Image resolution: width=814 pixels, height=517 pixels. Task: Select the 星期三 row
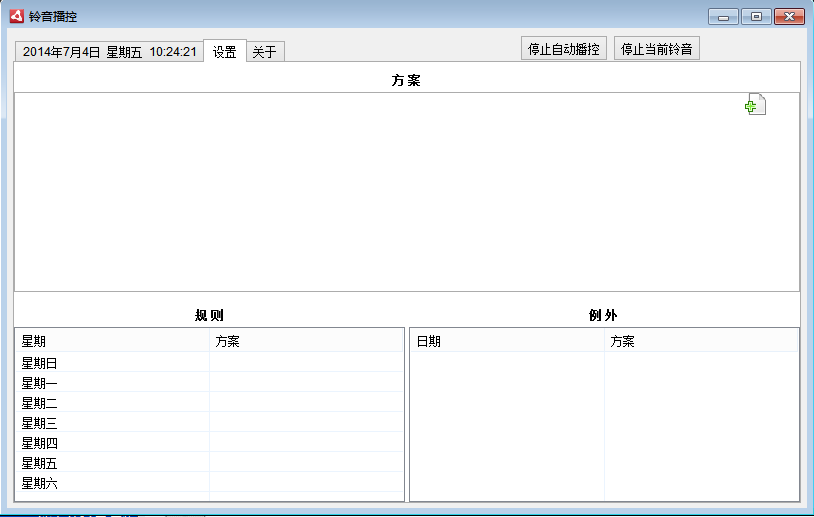pos(210,423)
